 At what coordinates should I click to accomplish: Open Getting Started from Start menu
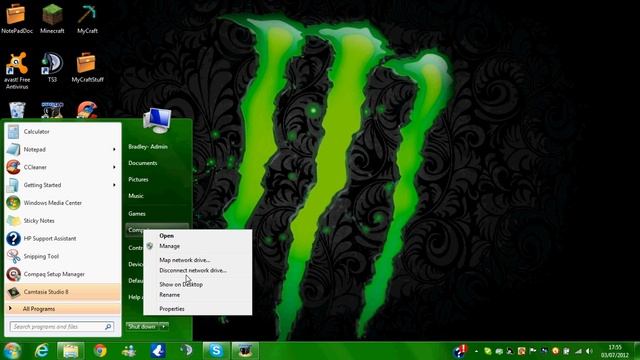coord(63,185)
